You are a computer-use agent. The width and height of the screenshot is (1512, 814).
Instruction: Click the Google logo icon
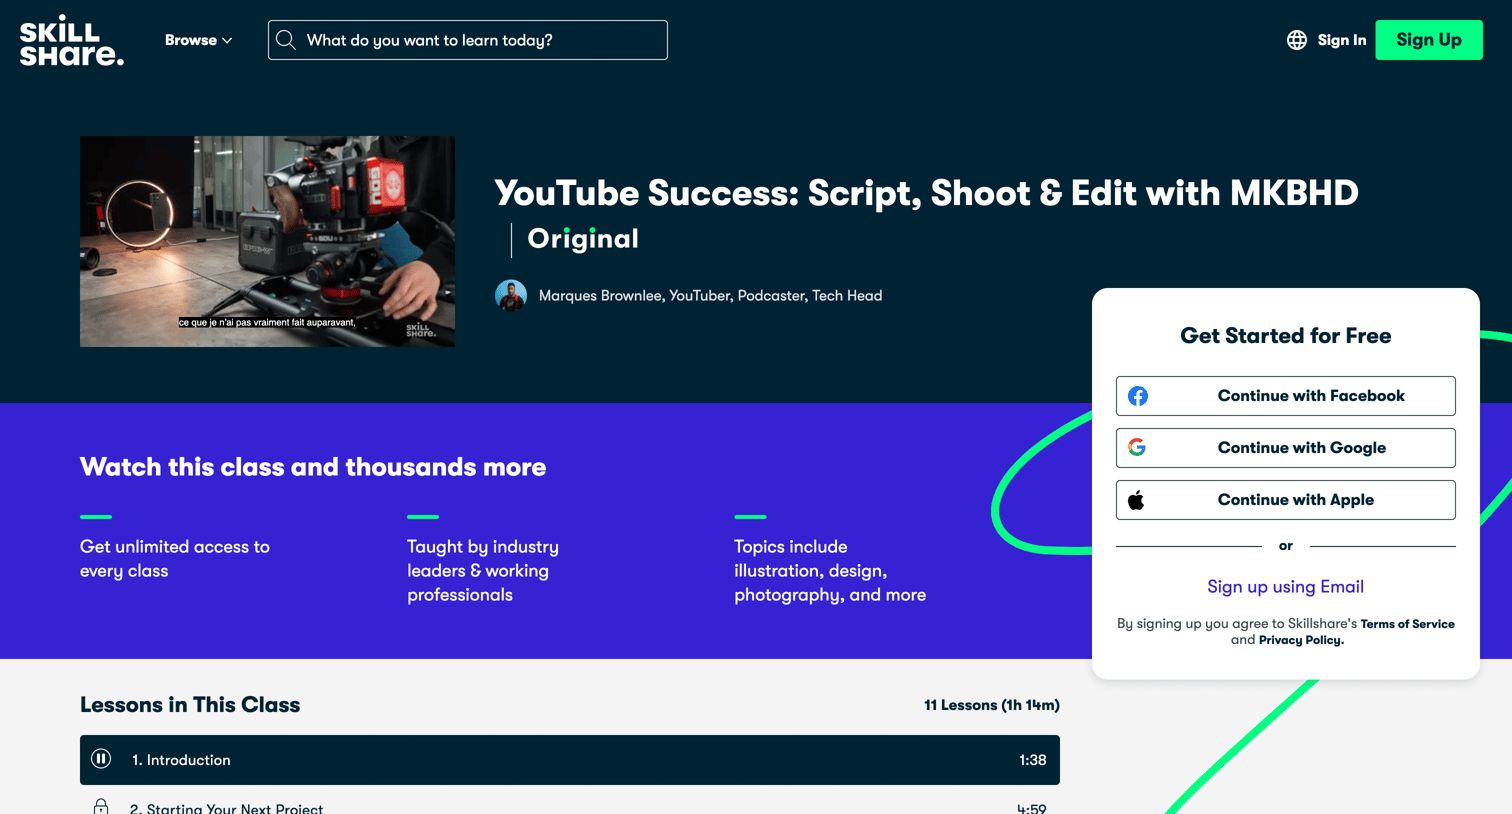click(x=1137, y=448)
